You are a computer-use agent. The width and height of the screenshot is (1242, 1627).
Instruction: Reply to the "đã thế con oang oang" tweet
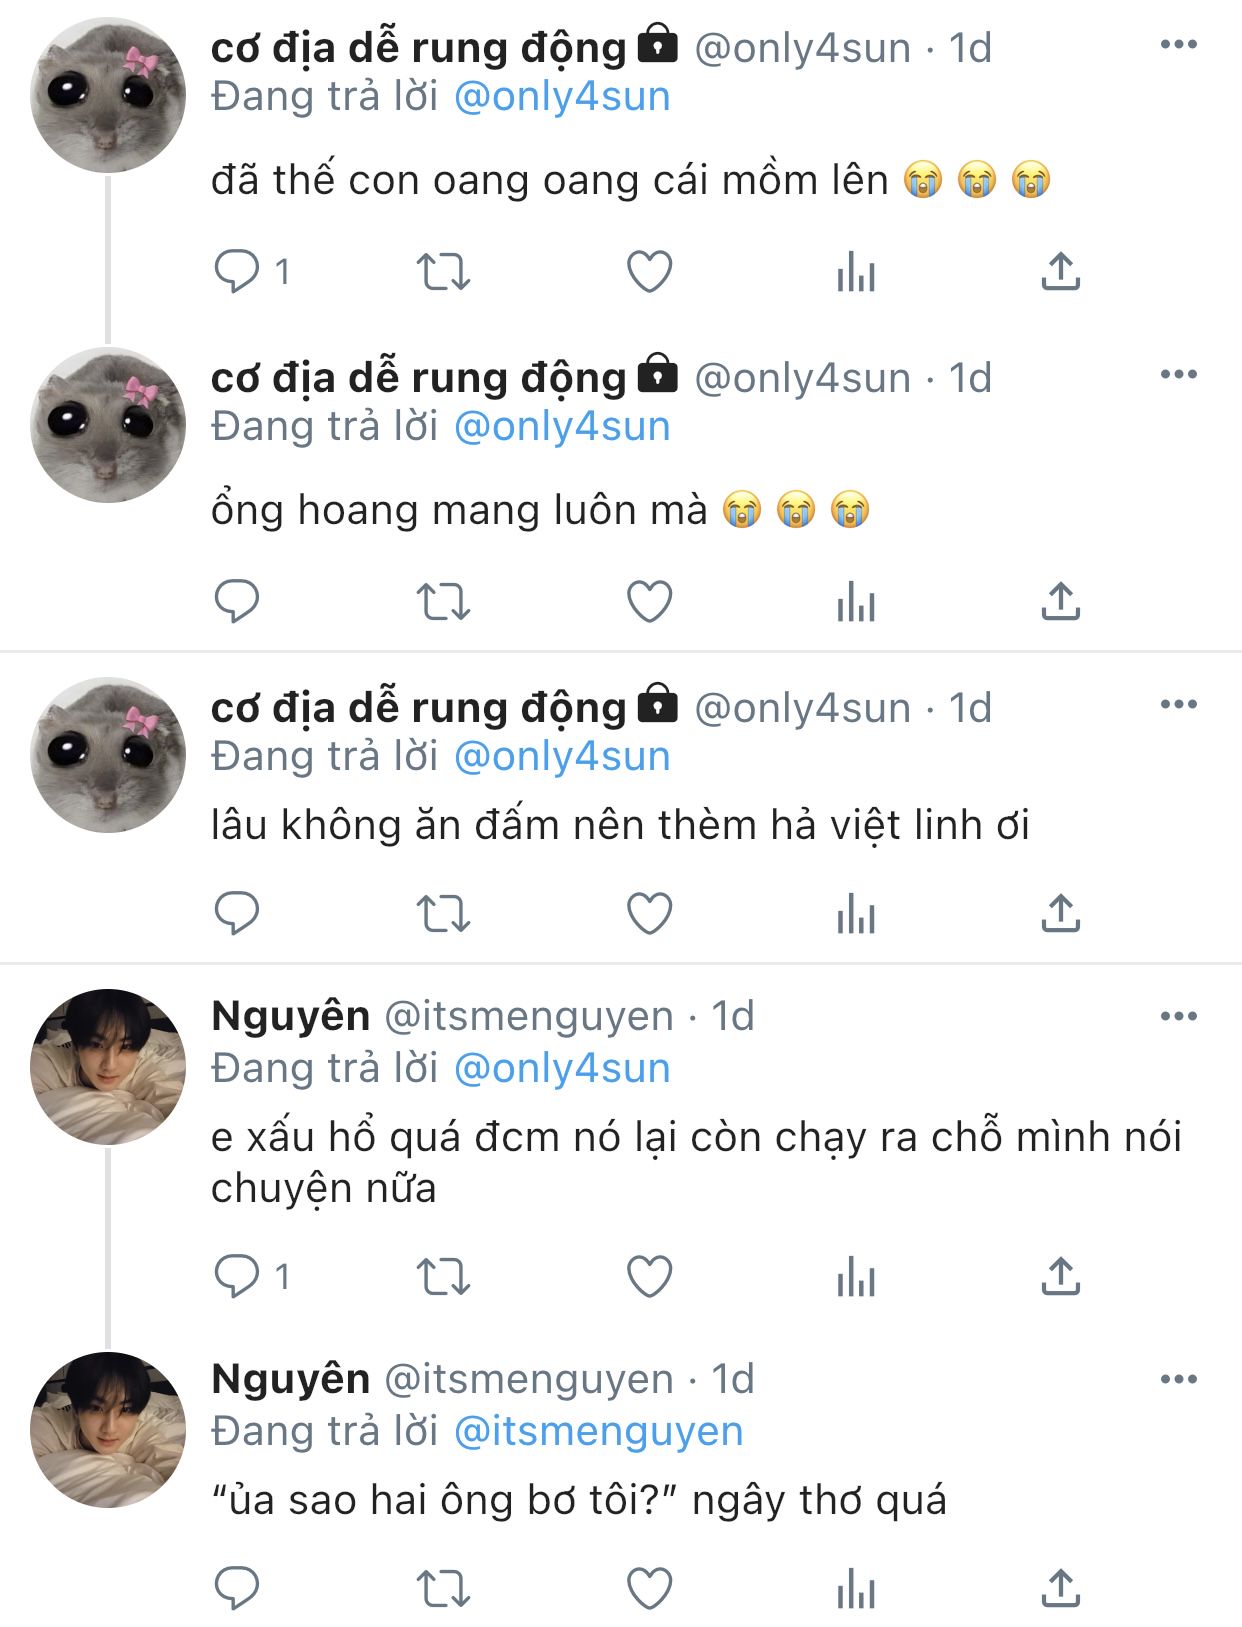point(237,271)
